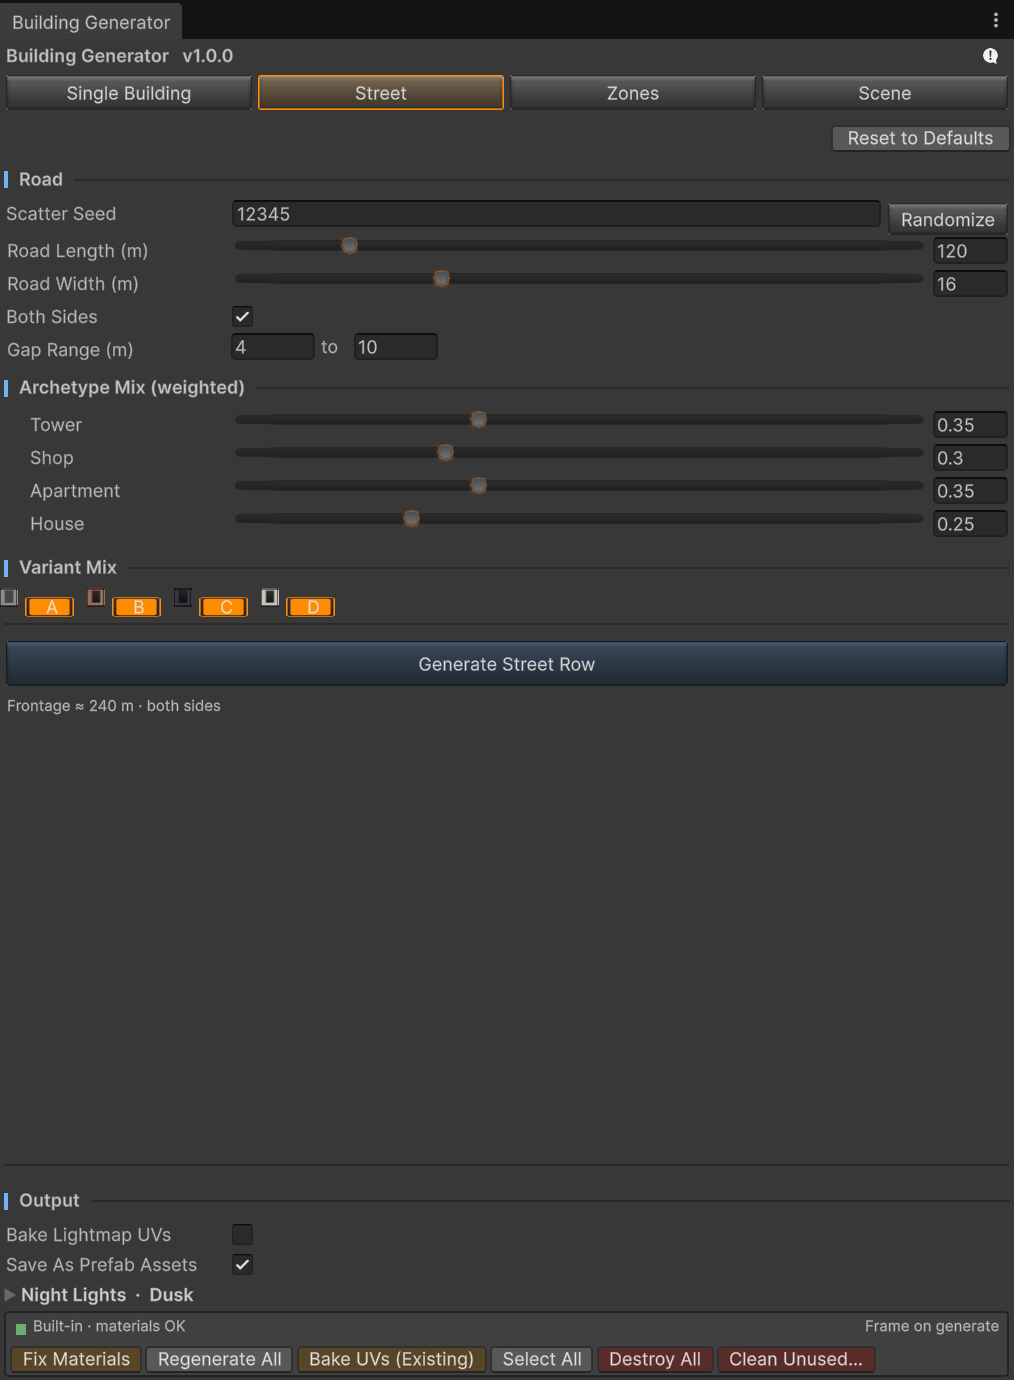Image resolution: width=1014 pixels, height=1380 pixels.
Task: Switch to Single Building tab
Action: coord(129,93)
